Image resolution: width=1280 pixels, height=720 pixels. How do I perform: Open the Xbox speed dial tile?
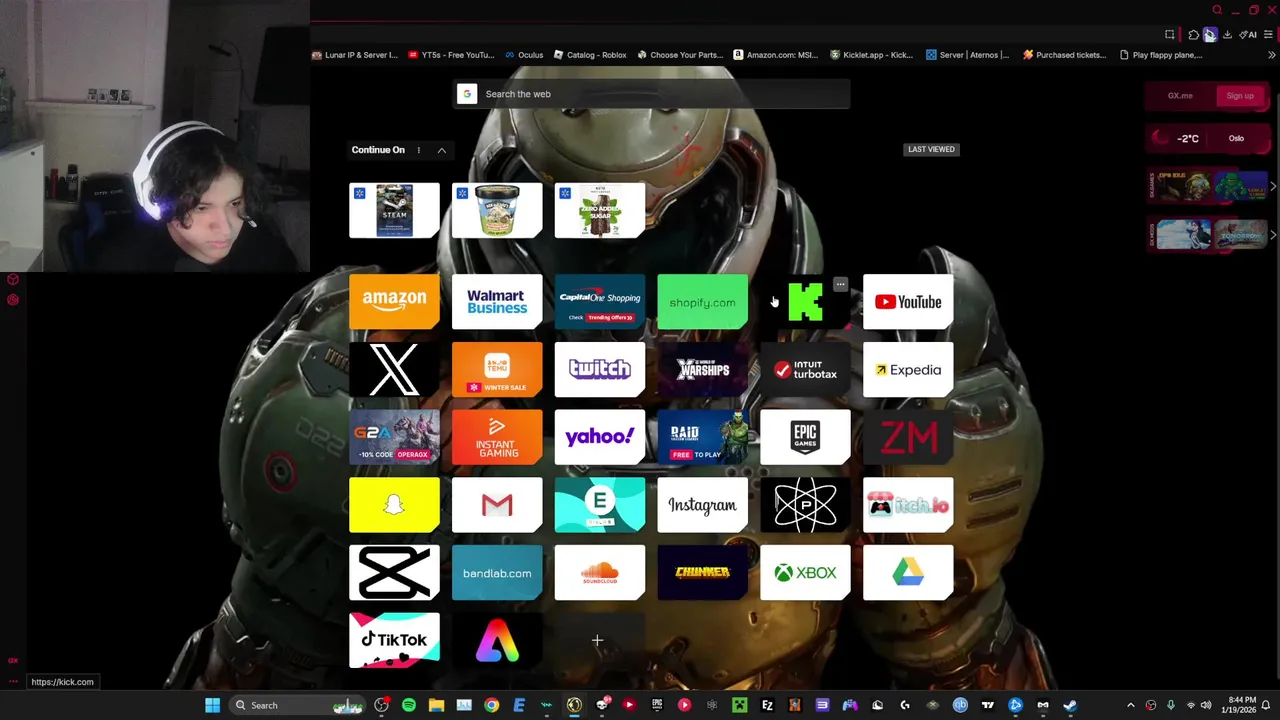pyautogui.click(x=805, y=573)
